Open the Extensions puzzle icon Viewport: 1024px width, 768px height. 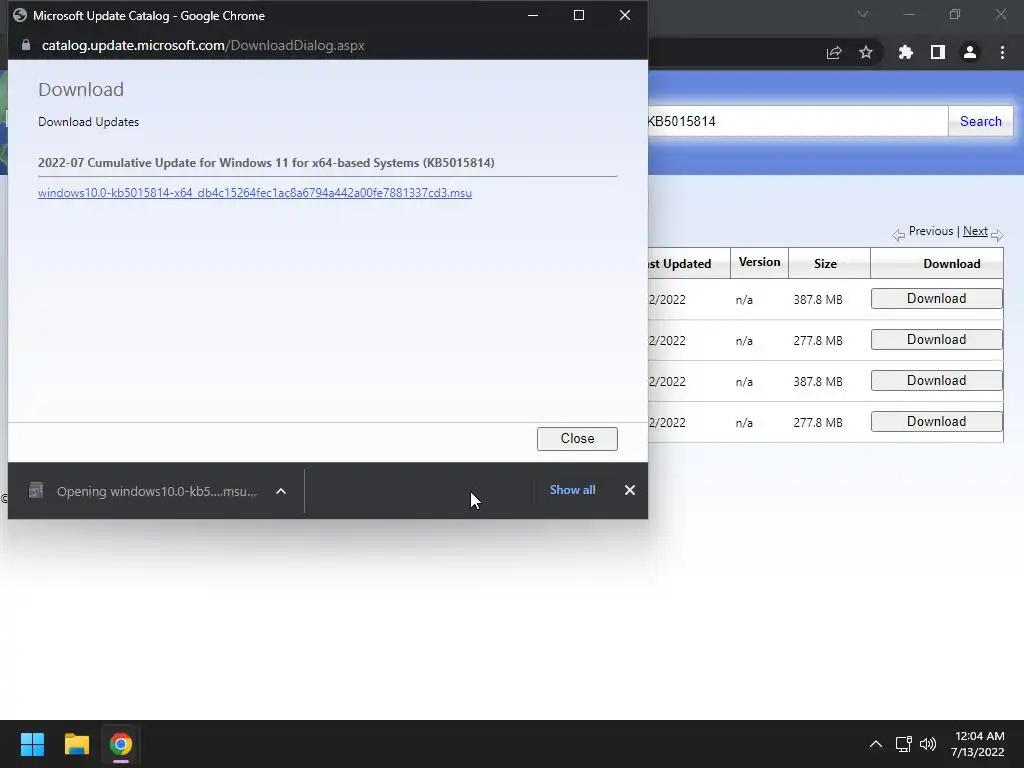(x=905, y=52)
